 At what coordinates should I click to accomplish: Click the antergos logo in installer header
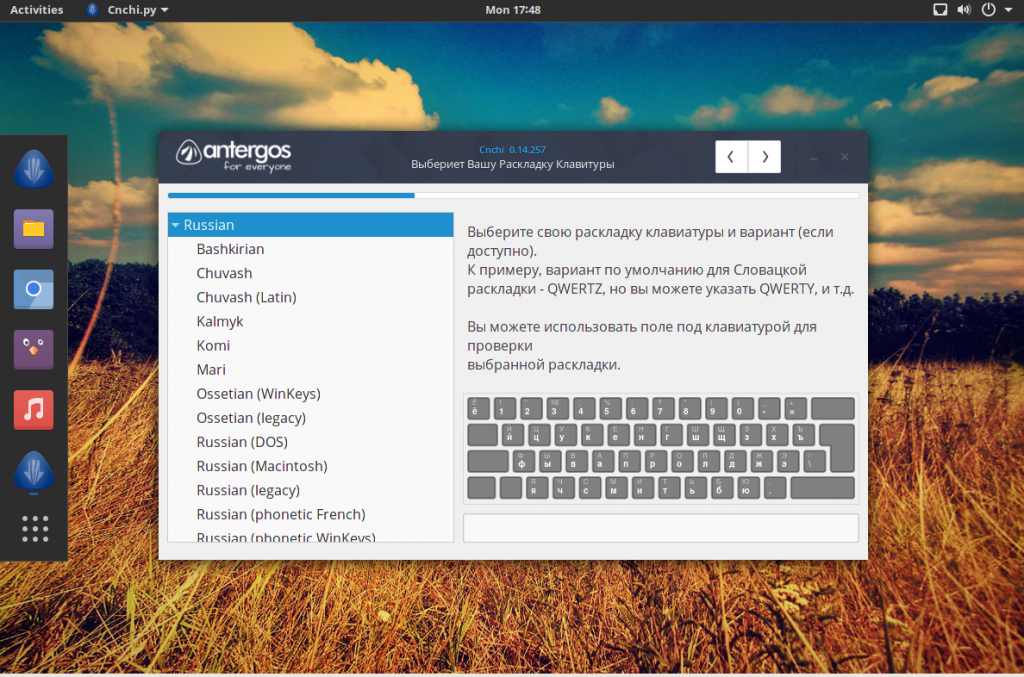point(234,154)
